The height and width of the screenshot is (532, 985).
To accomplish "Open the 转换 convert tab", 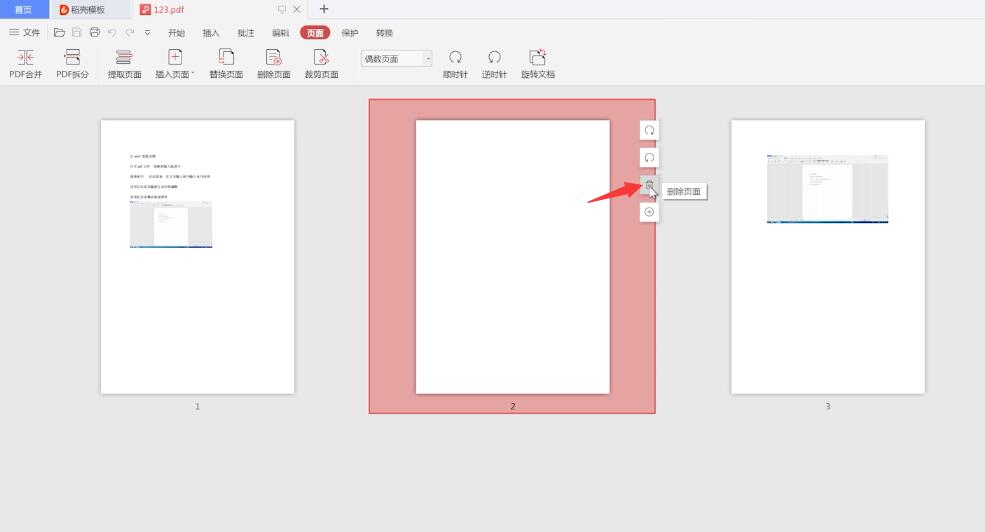I will tap(384, 33).
